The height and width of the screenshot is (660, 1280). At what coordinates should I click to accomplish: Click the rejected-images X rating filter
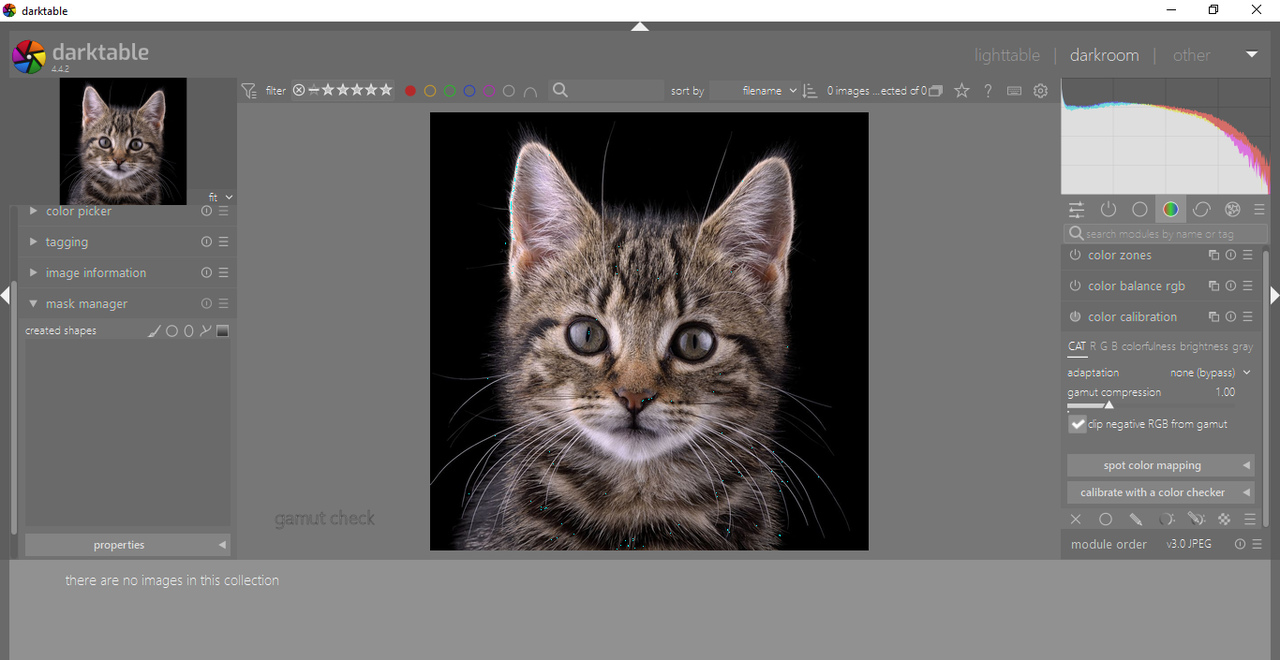[x=299, y=91]
